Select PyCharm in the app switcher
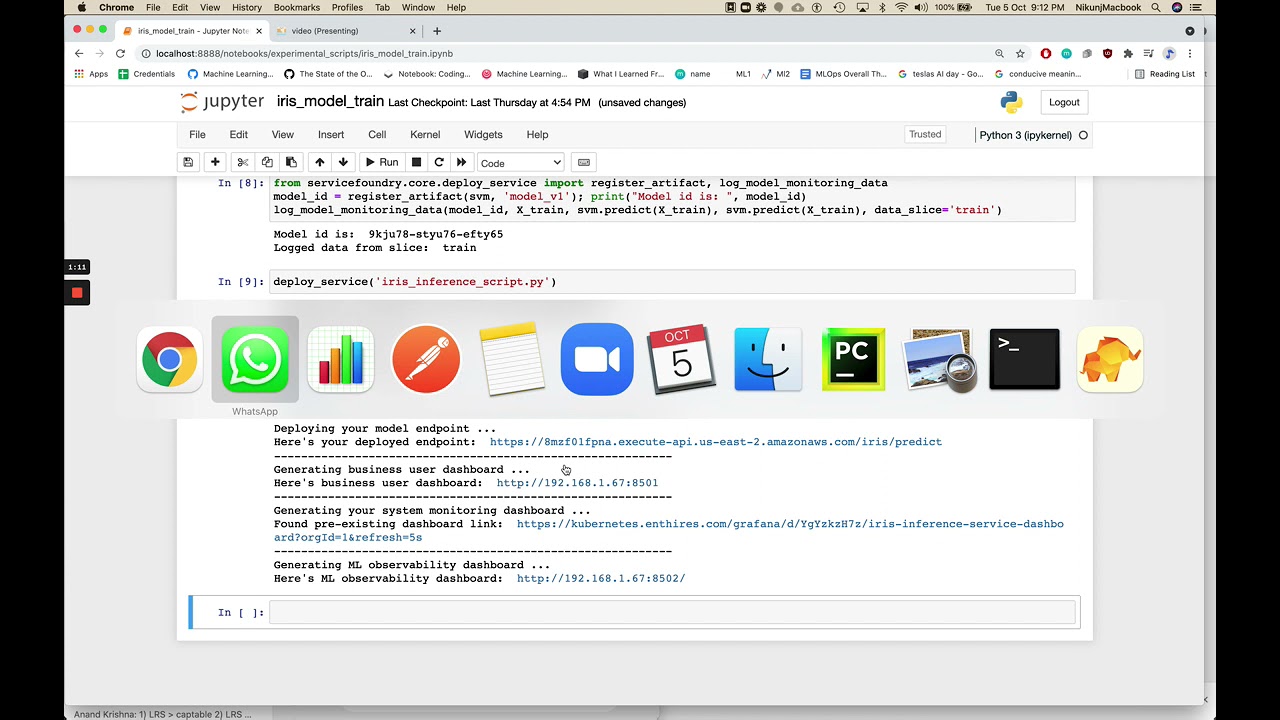This screenshot has height=720, width=1280. click(853, 360)
